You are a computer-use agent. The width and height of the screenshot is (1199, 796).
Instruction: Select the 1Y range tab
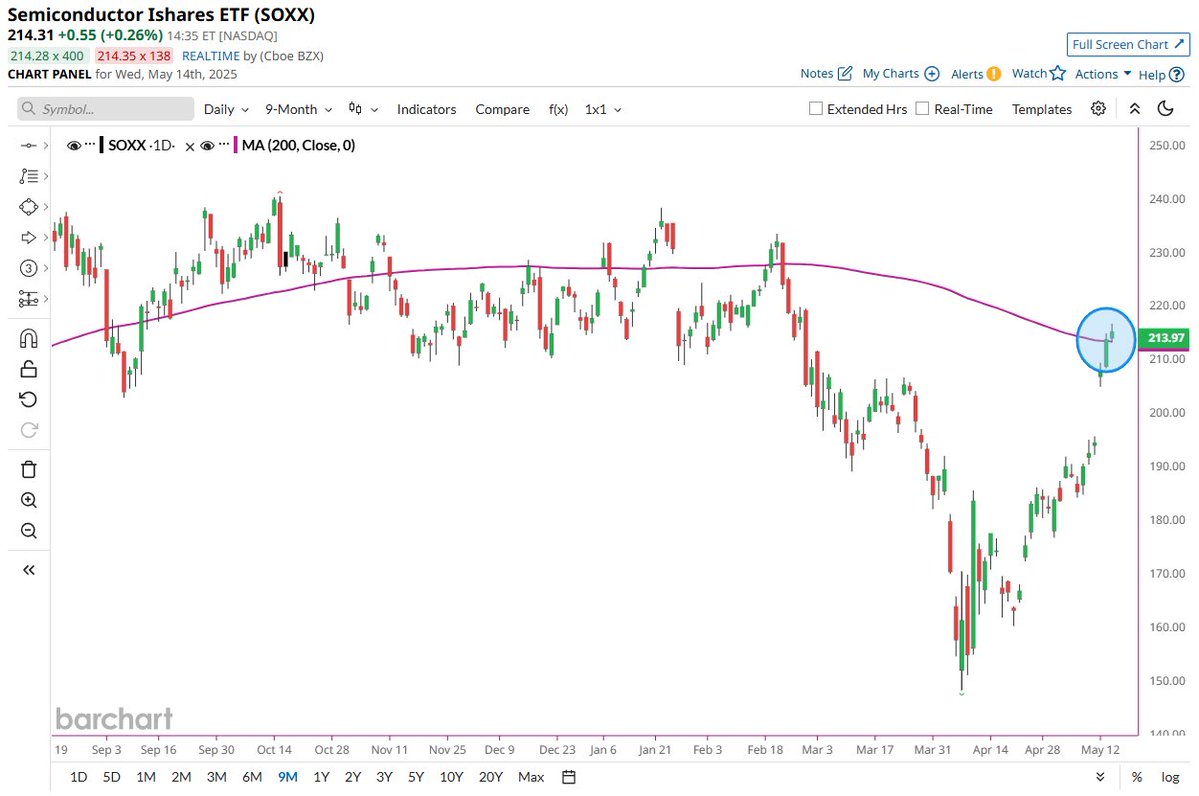[321, 777]
